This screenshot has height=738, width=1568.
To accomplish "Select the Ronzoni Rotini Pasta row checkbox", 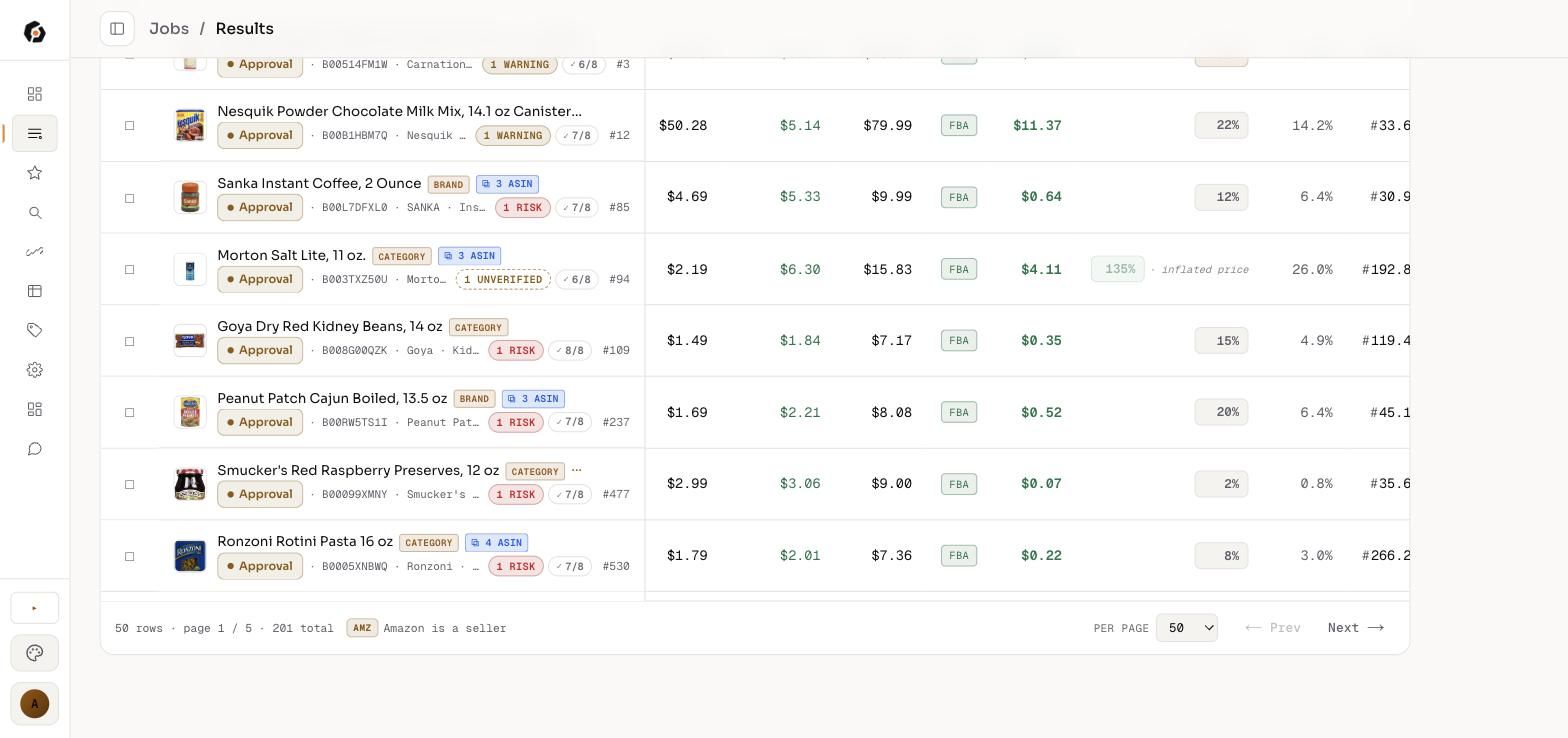I will click(x=129, y=556).
